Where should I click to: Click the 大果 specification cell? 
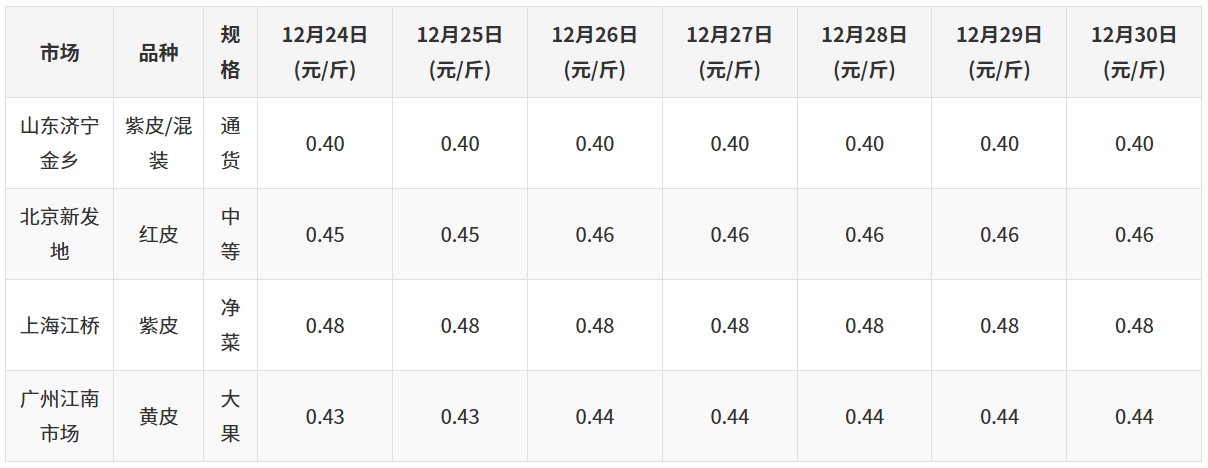coord(230,416)
